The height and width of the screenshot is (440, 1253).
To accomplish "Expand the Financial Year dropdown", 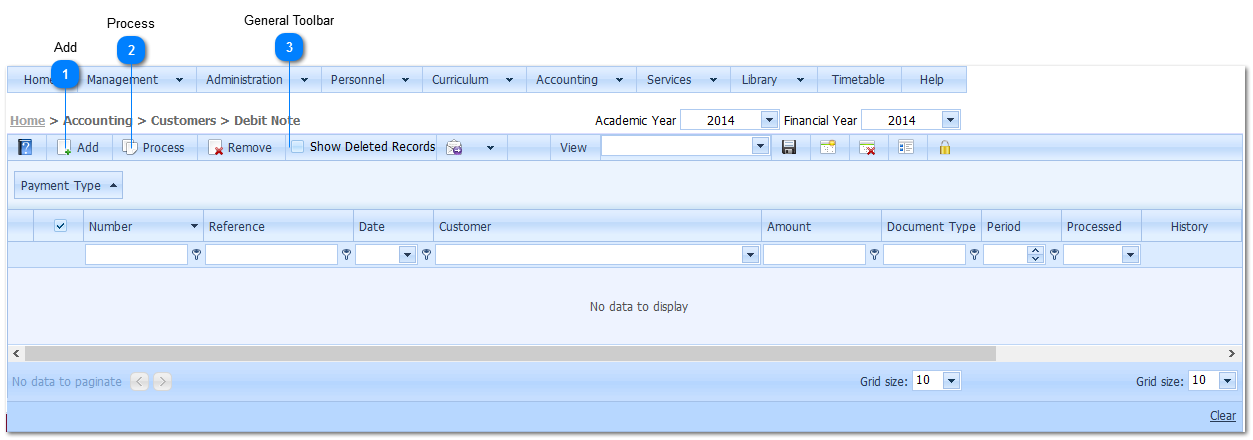I will pyautogui.click(x=950, y=120).
